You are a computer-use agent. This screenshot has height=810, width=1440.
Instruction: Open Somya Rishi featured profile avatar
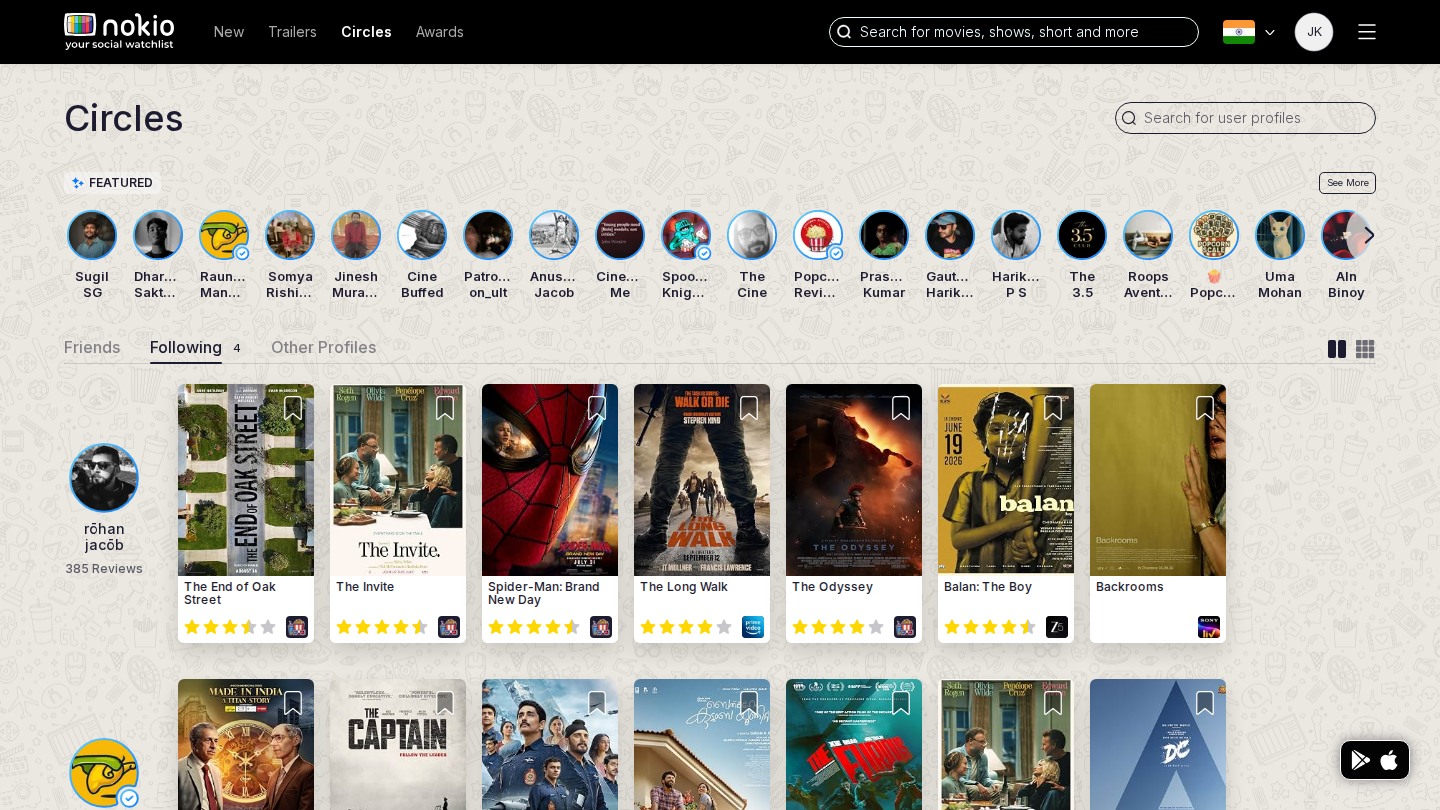(x=290, y=235)
